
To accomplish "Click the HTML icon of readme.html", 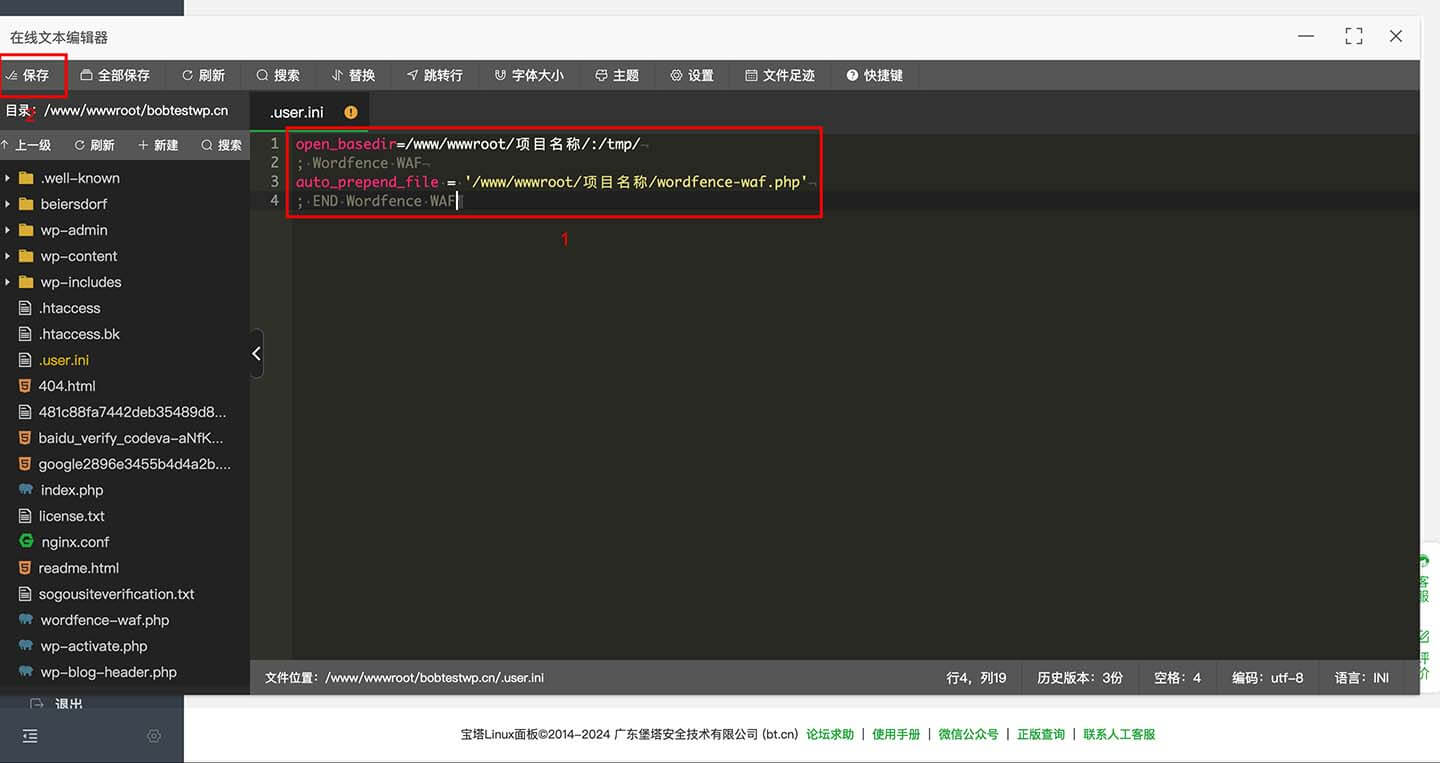I will click(26, 568).
